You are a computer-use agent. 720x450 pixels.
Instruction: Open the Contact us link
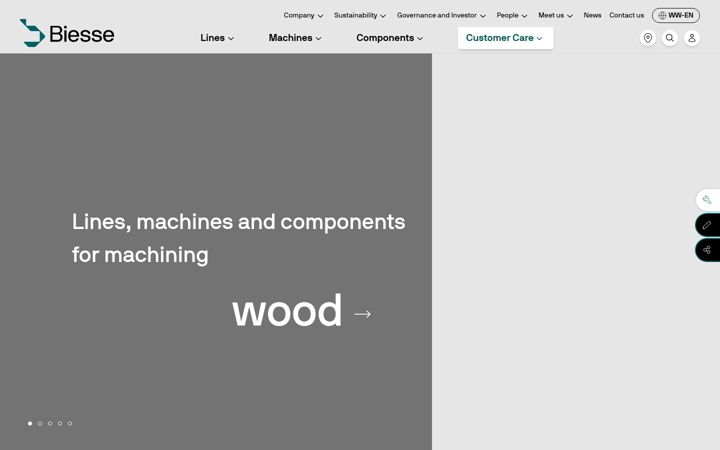[626, 15]
